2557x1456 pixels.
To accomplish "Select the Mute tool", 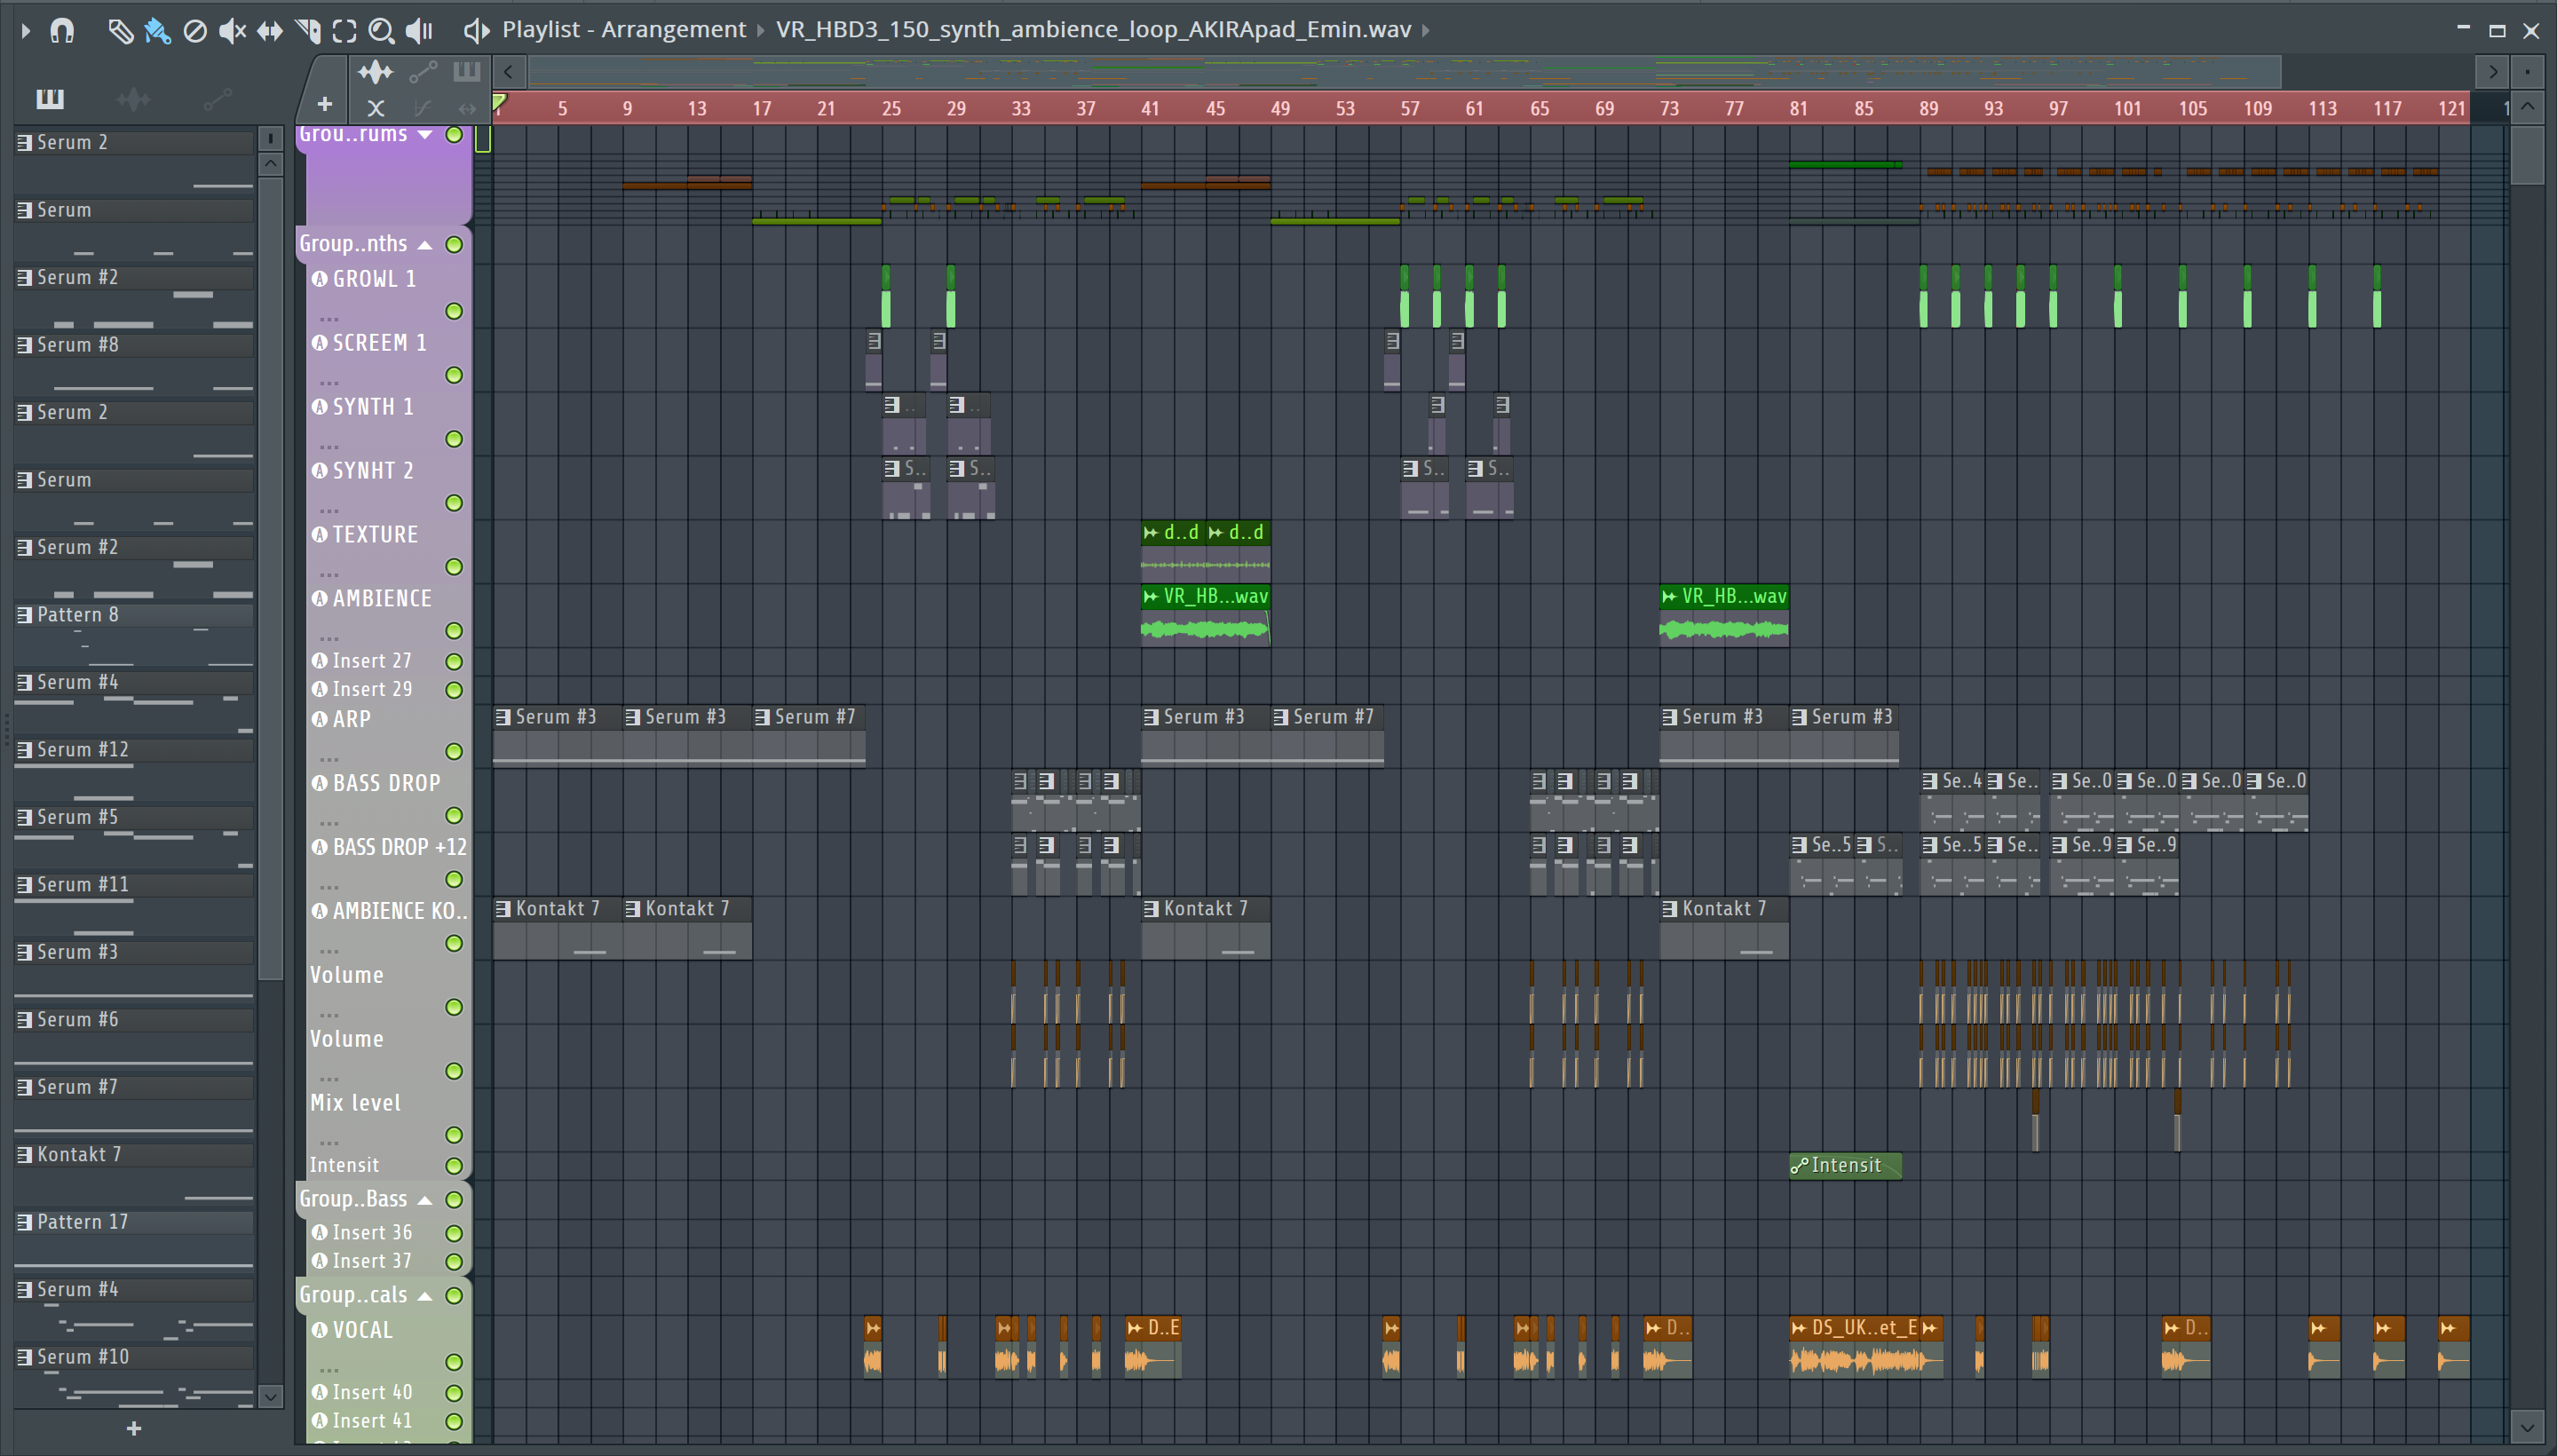I will click(x=231, y=31).
